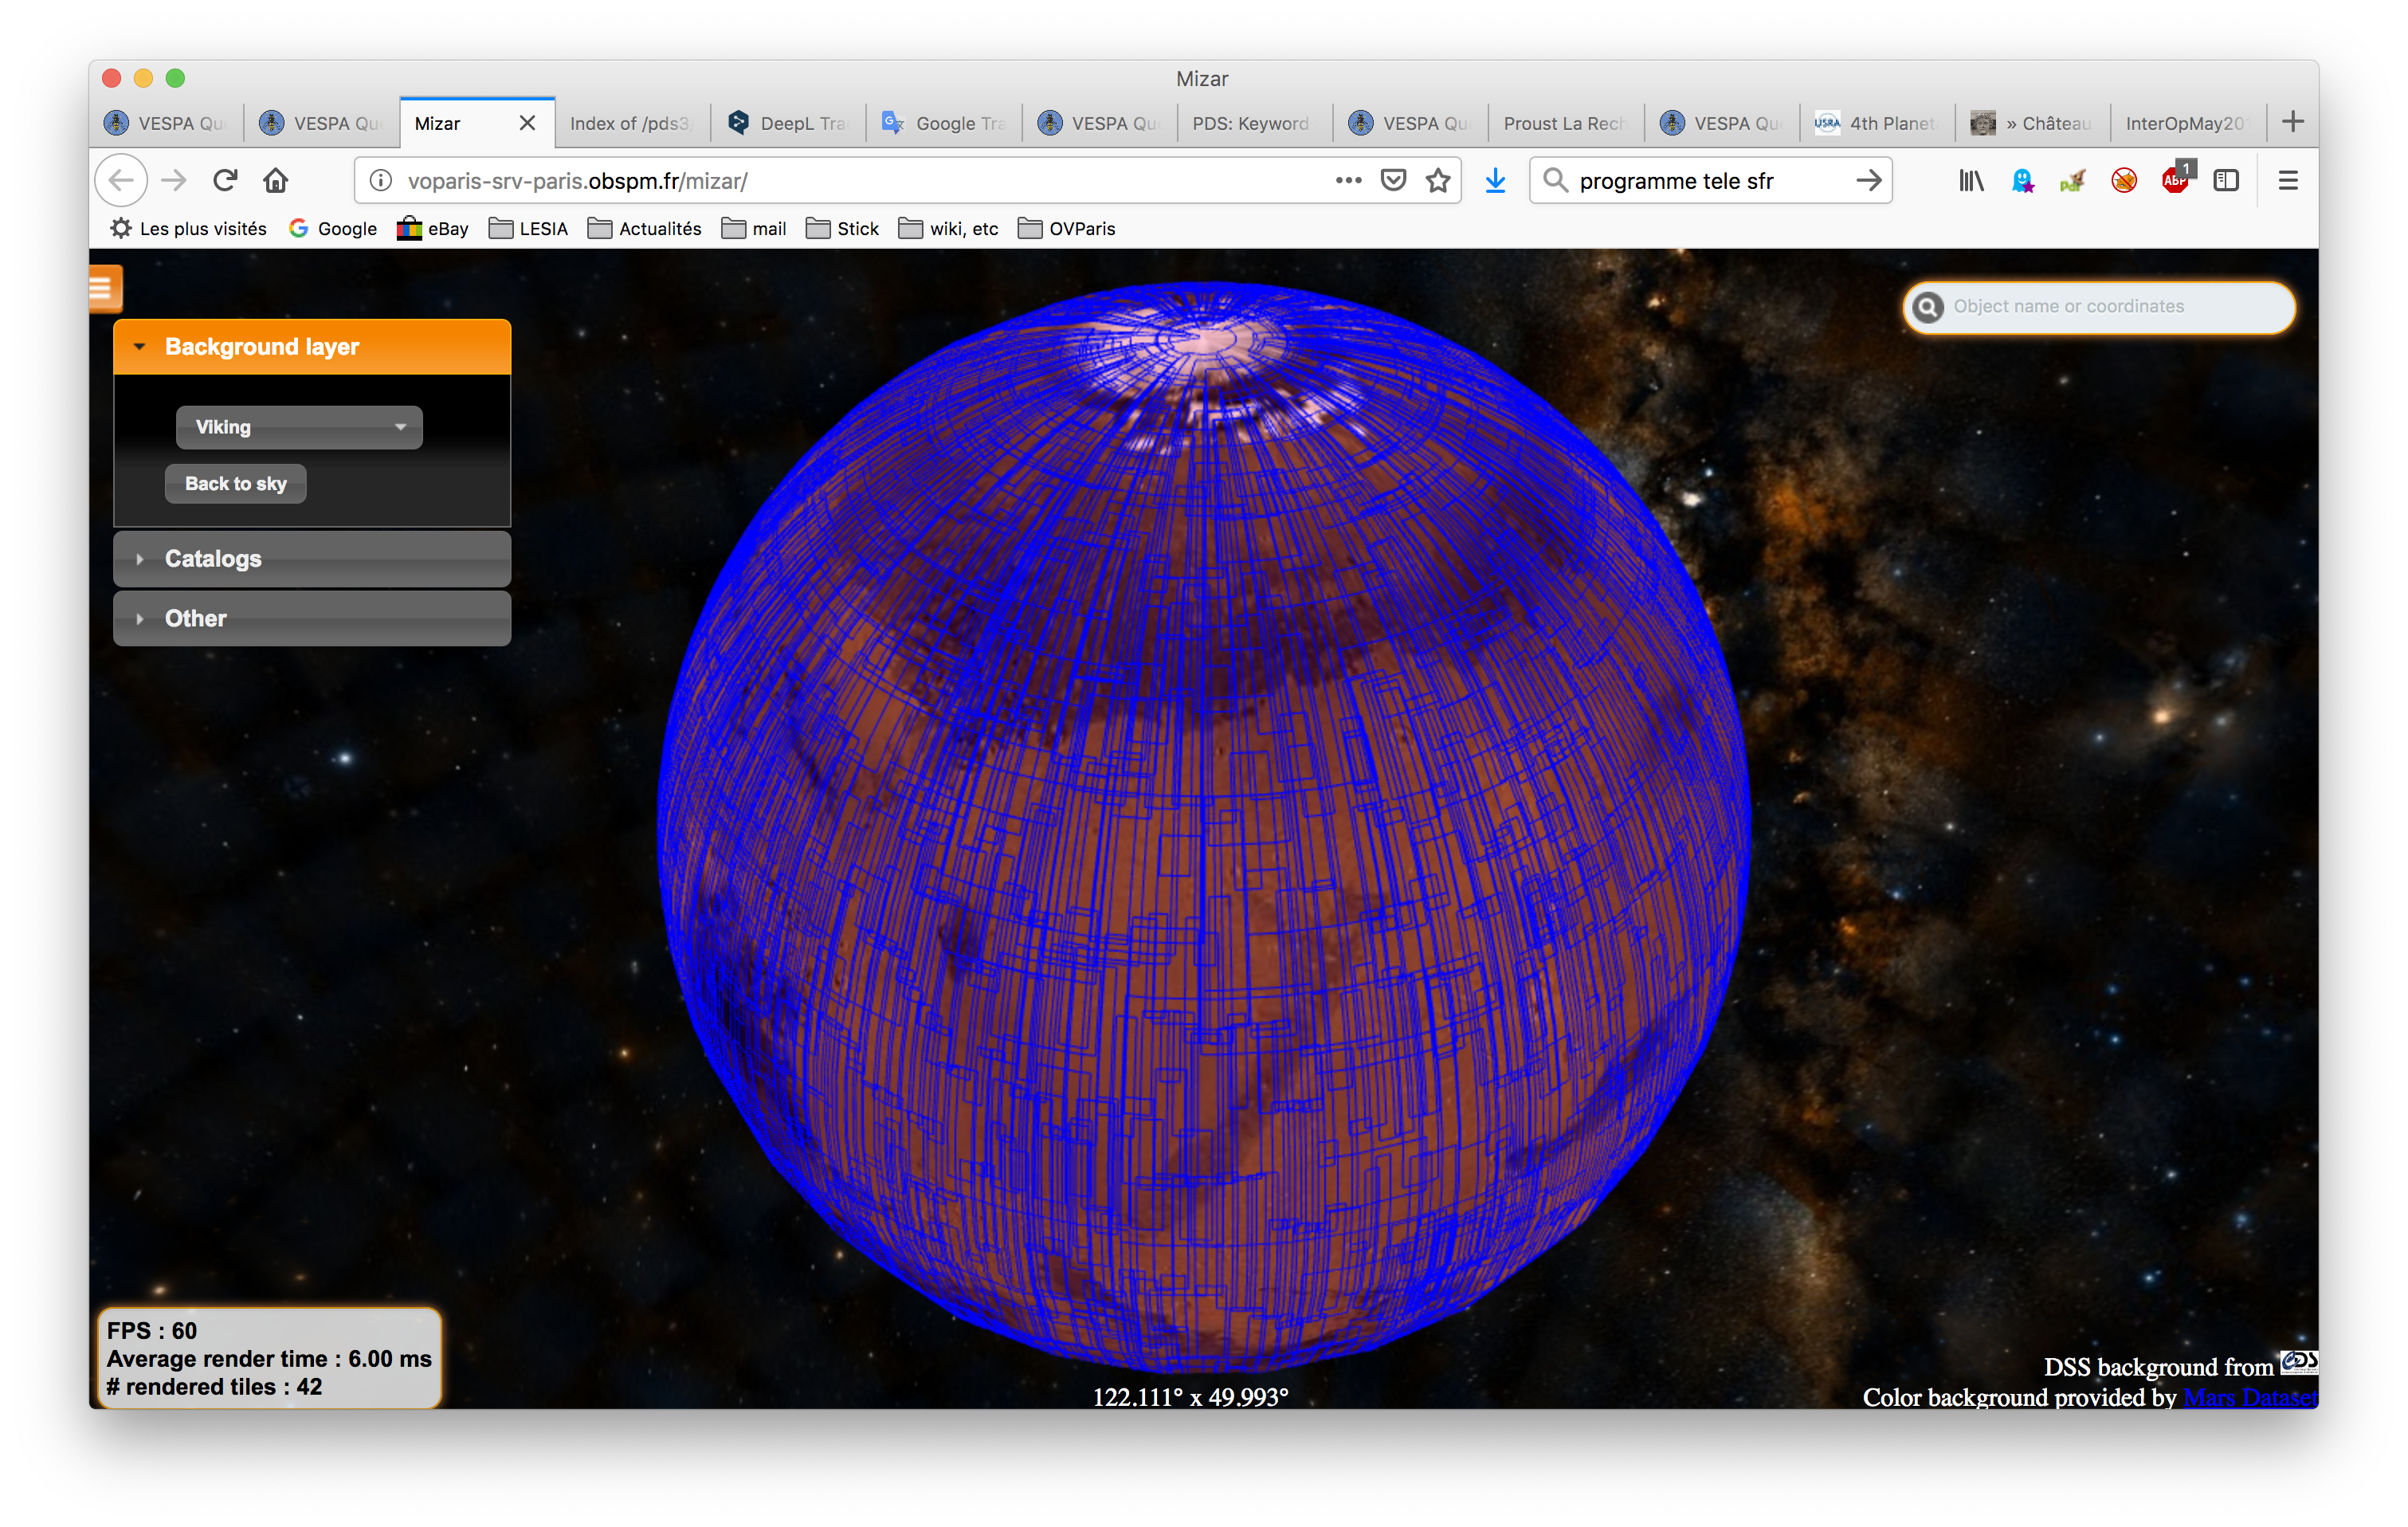Open the Actualités bookmarks folder
This screenshot has height=1527, width=2408.
[x=645, y=229]
